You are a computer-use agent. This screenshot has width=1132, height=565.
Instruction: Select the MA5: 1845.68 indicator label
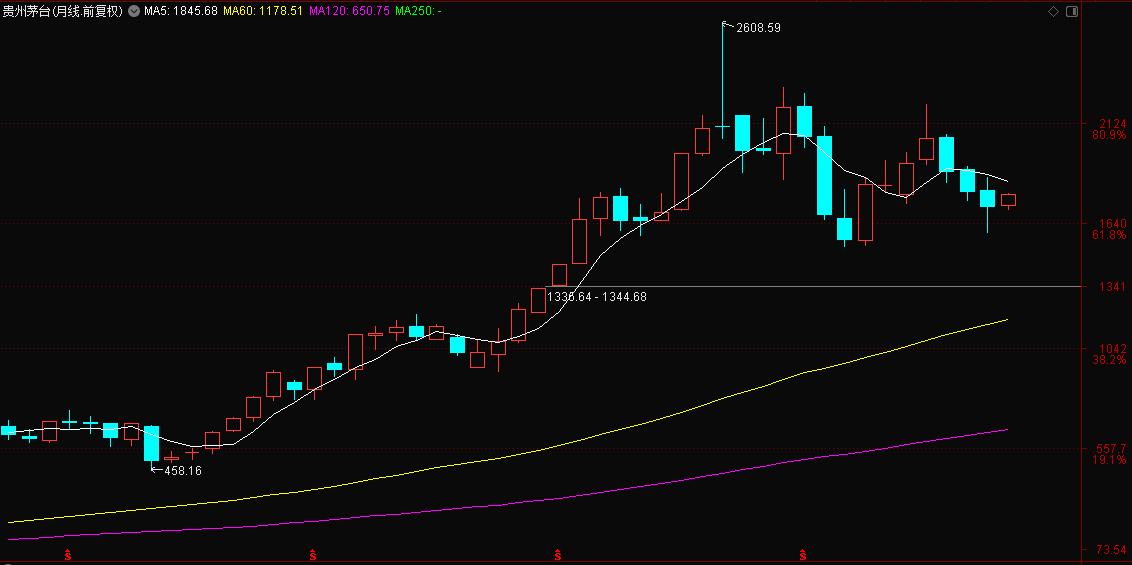pyautogui.click(x=180, y=11)
